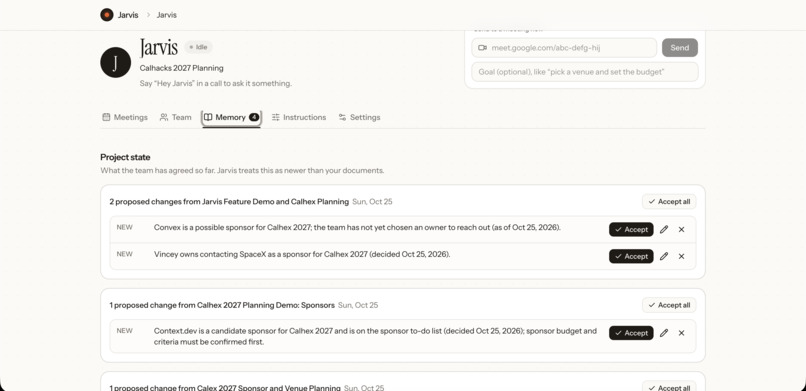Focus the optional Goal input field
The image size is (806, 391).
585,72
